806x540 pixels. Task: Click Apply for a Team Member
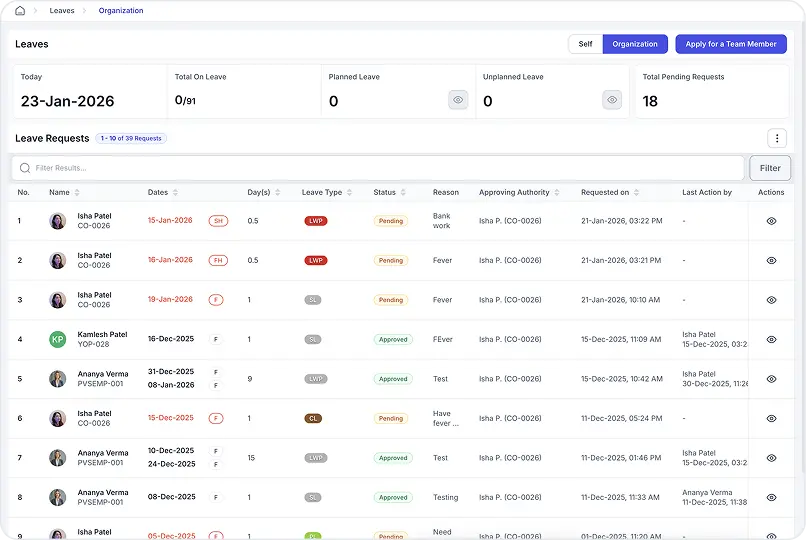point(731,44)
